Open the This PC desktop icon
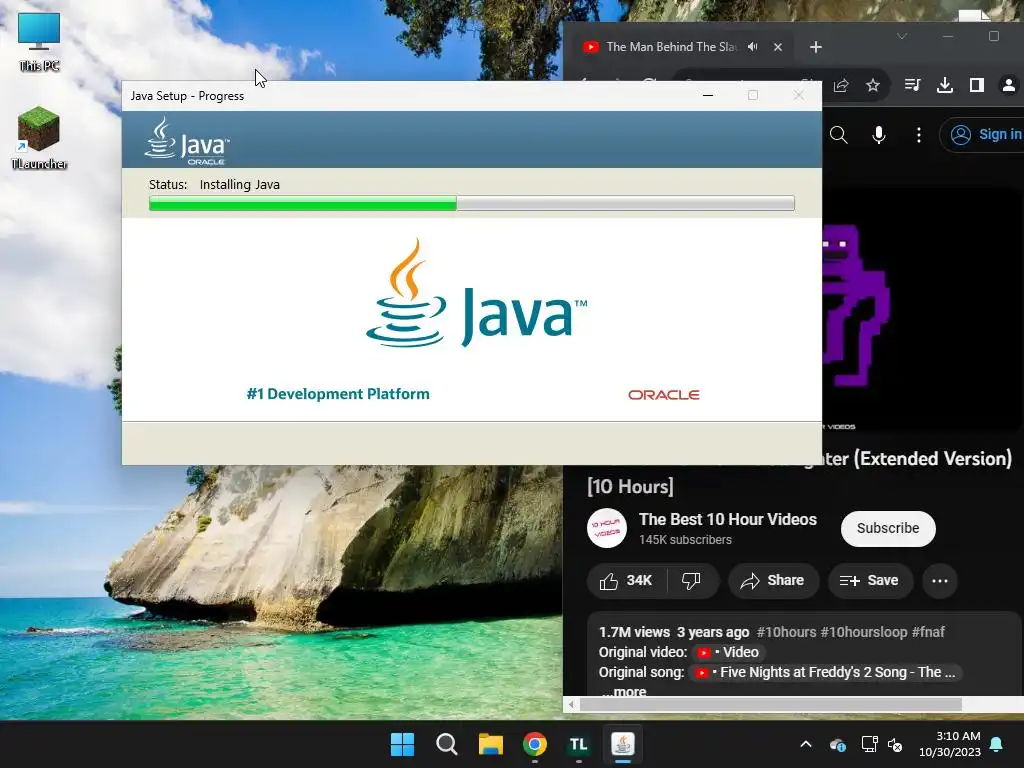1024x768 pixels. click(39, 42)
